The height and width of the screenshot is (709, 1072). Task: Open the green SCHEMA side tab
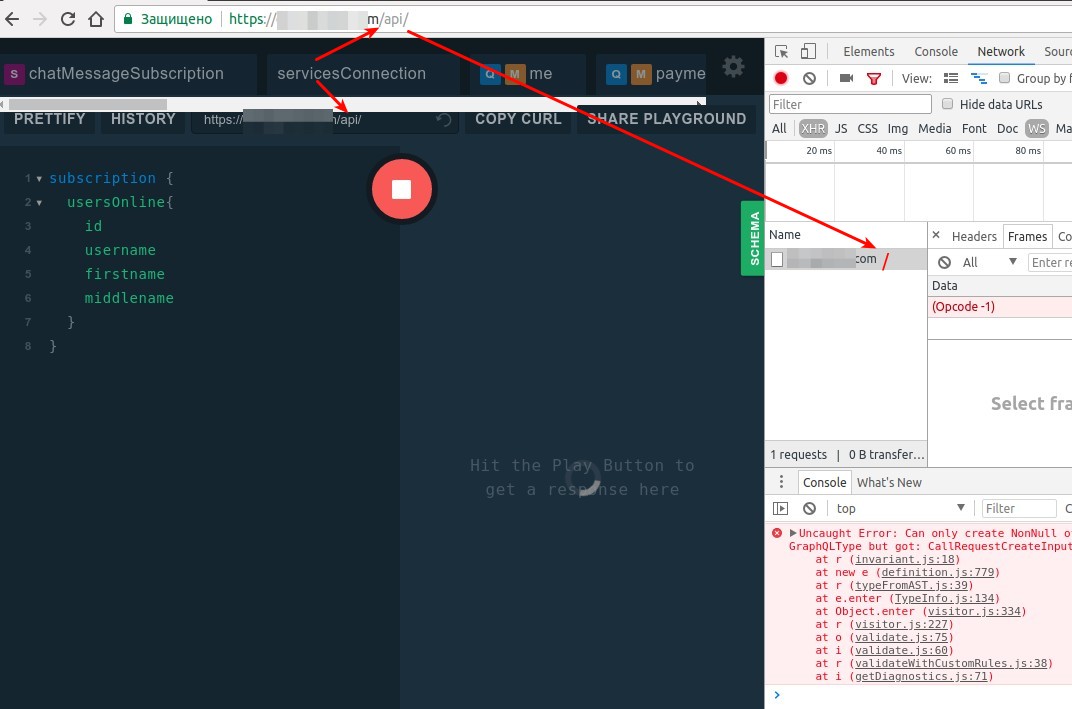click(753, 238)
